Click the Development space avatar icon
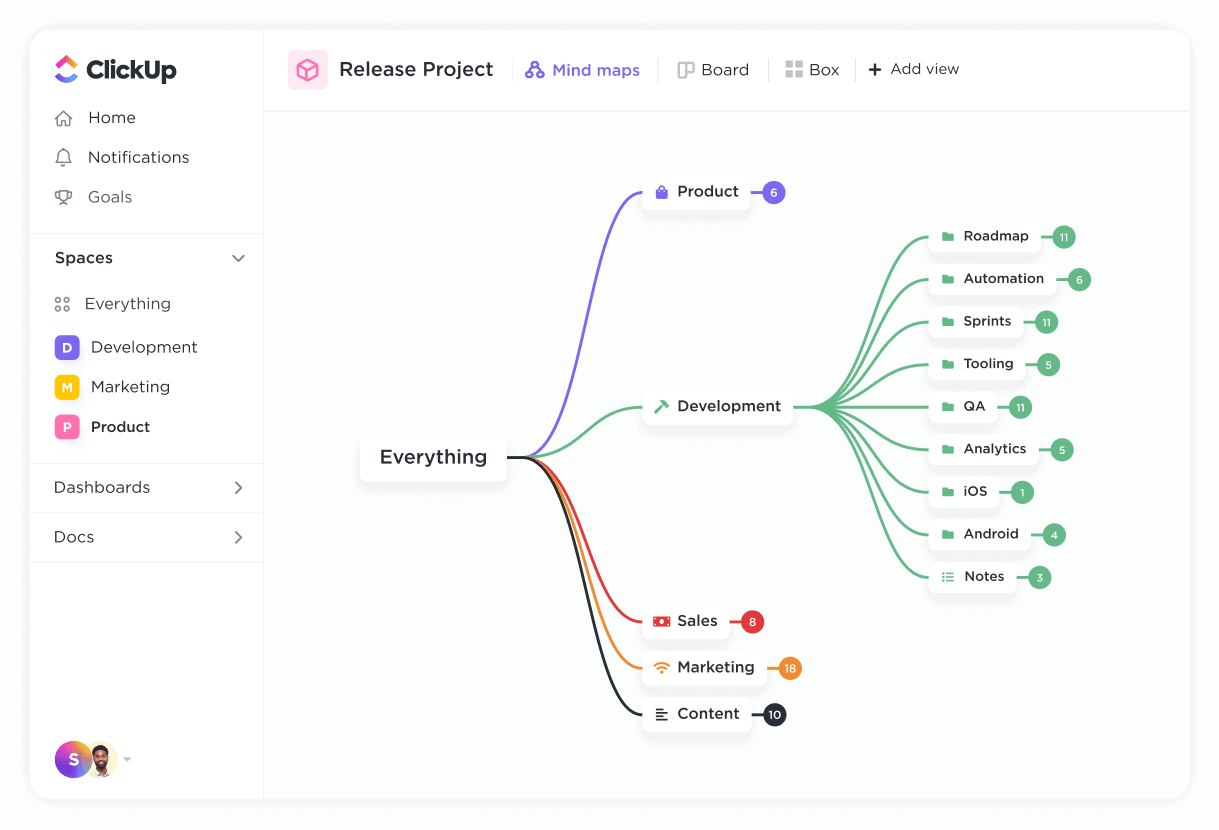This screenshot has height=830, width=1219. [66, 347]
